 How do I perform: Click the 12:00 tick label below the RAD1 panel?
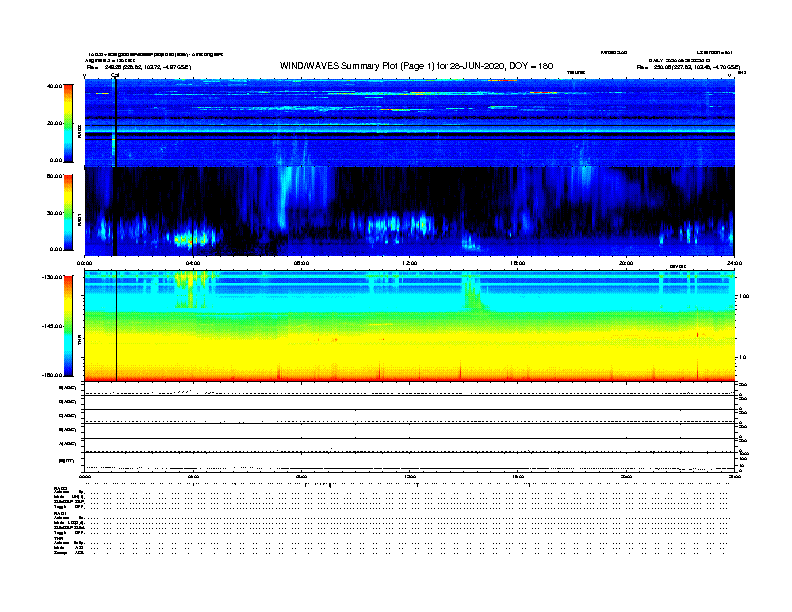tap(410, 263)
